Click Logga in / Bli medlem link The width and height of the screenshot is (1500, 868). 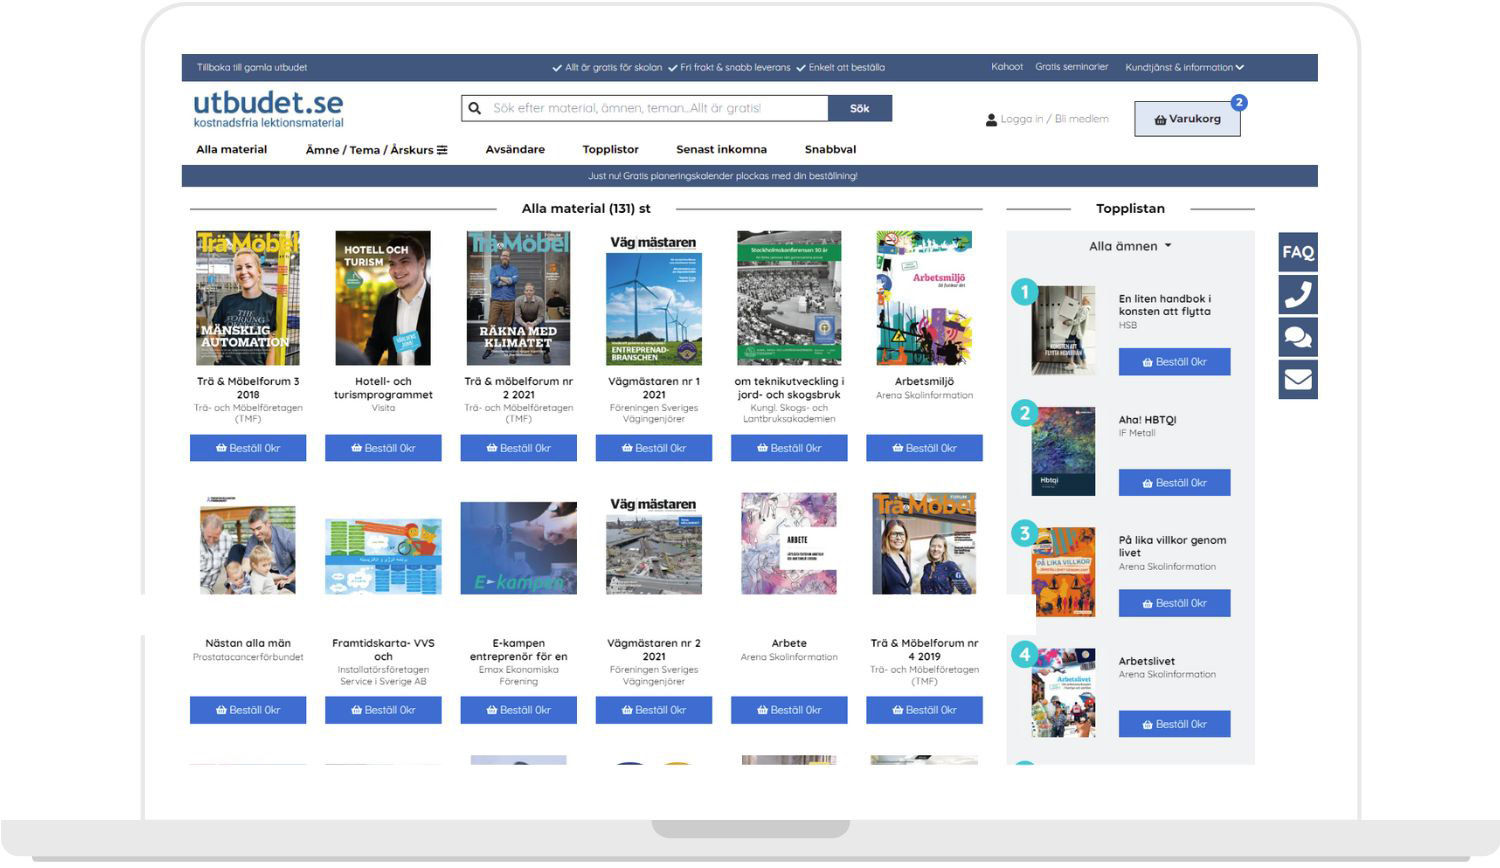tap(1054, 119)
